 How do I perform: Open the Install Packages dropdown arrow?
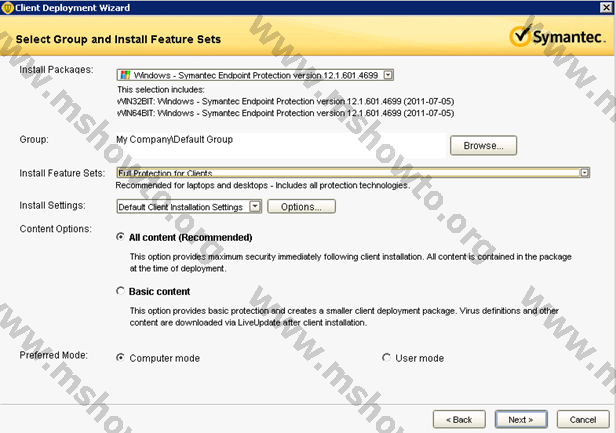tap(388, 75)
